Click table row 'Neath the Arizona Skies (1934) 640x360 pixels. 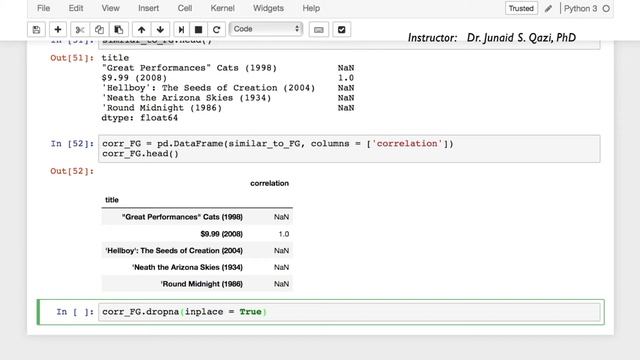click(x=197, y=267)
